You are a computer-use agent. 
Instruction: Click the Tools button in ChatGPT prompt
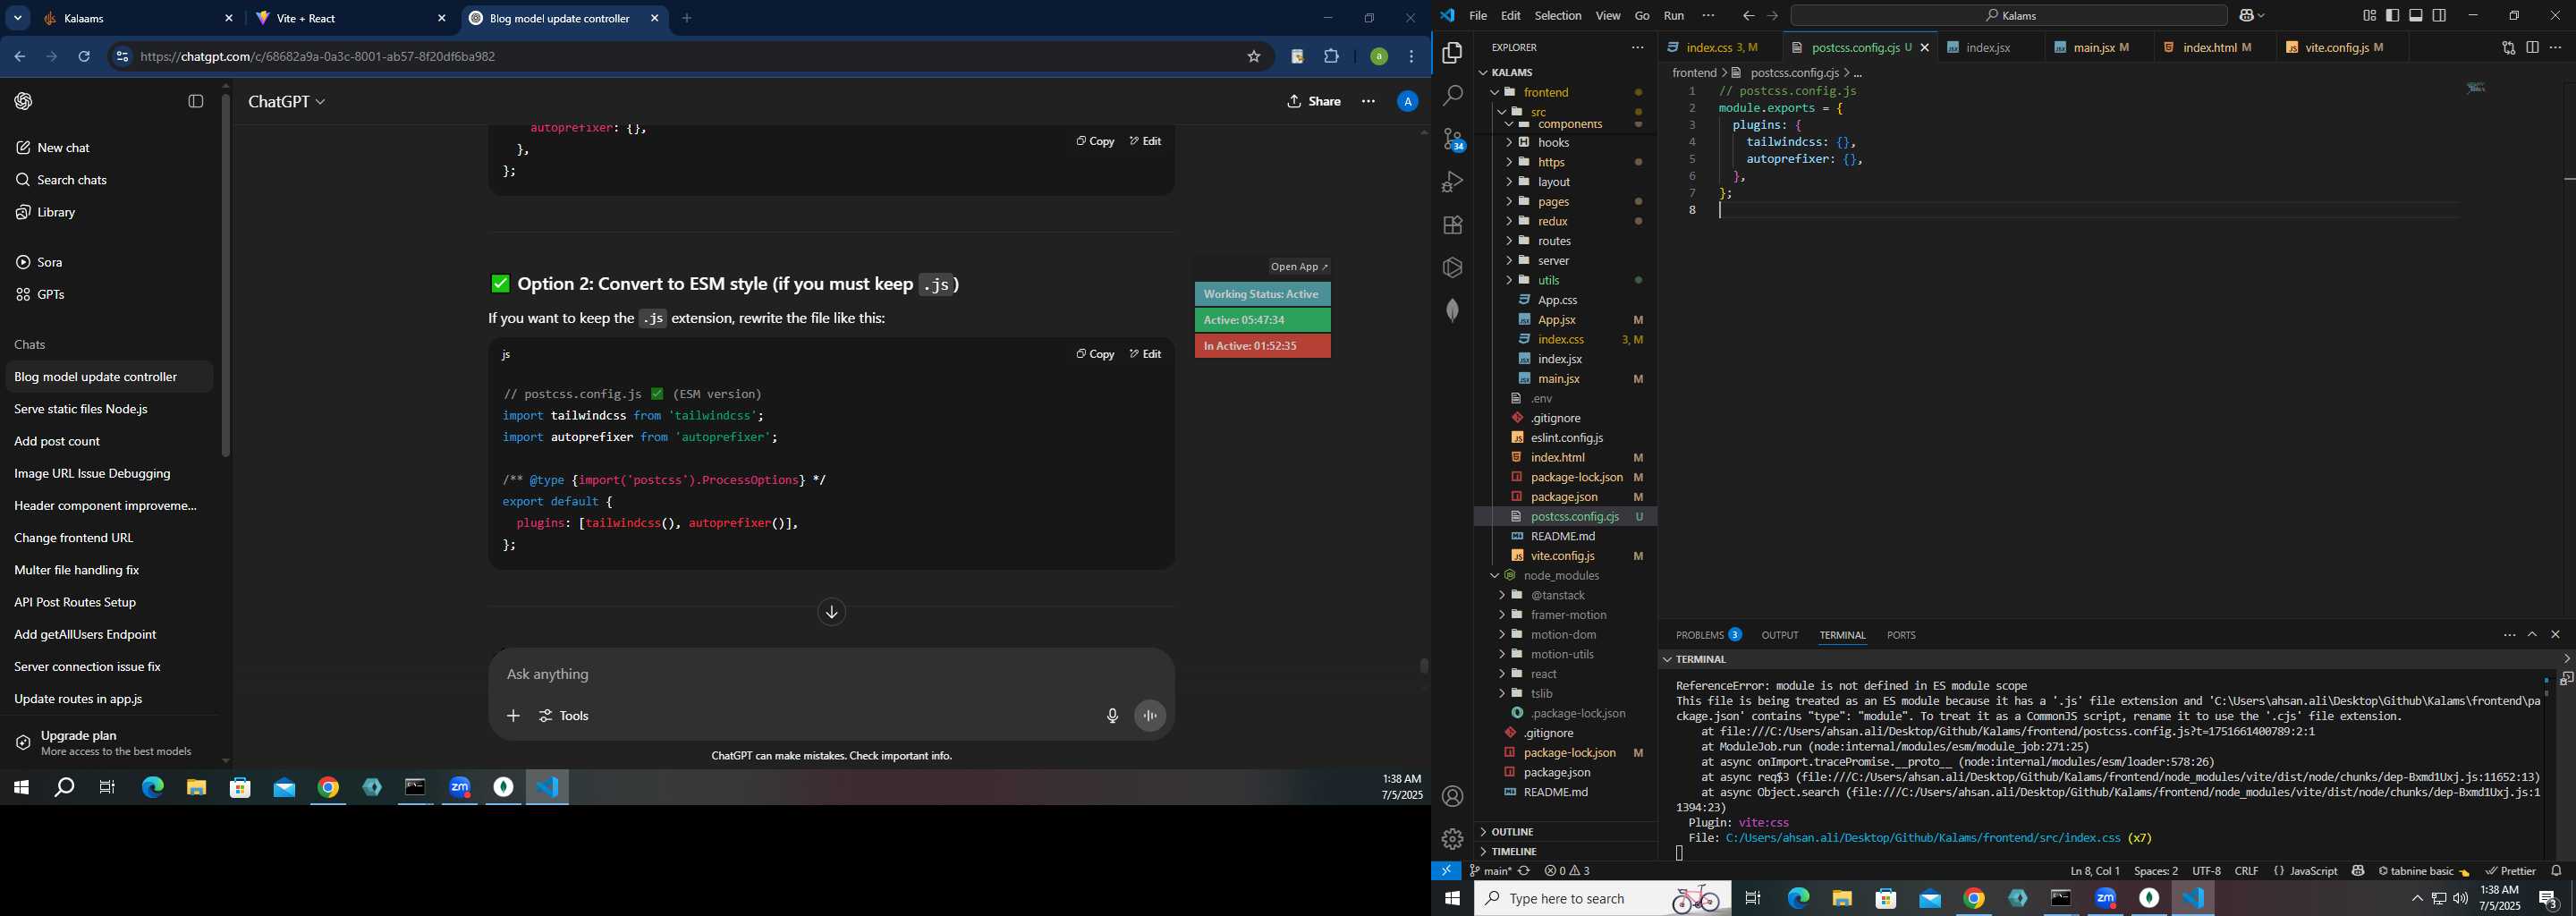tap(564, 716)
